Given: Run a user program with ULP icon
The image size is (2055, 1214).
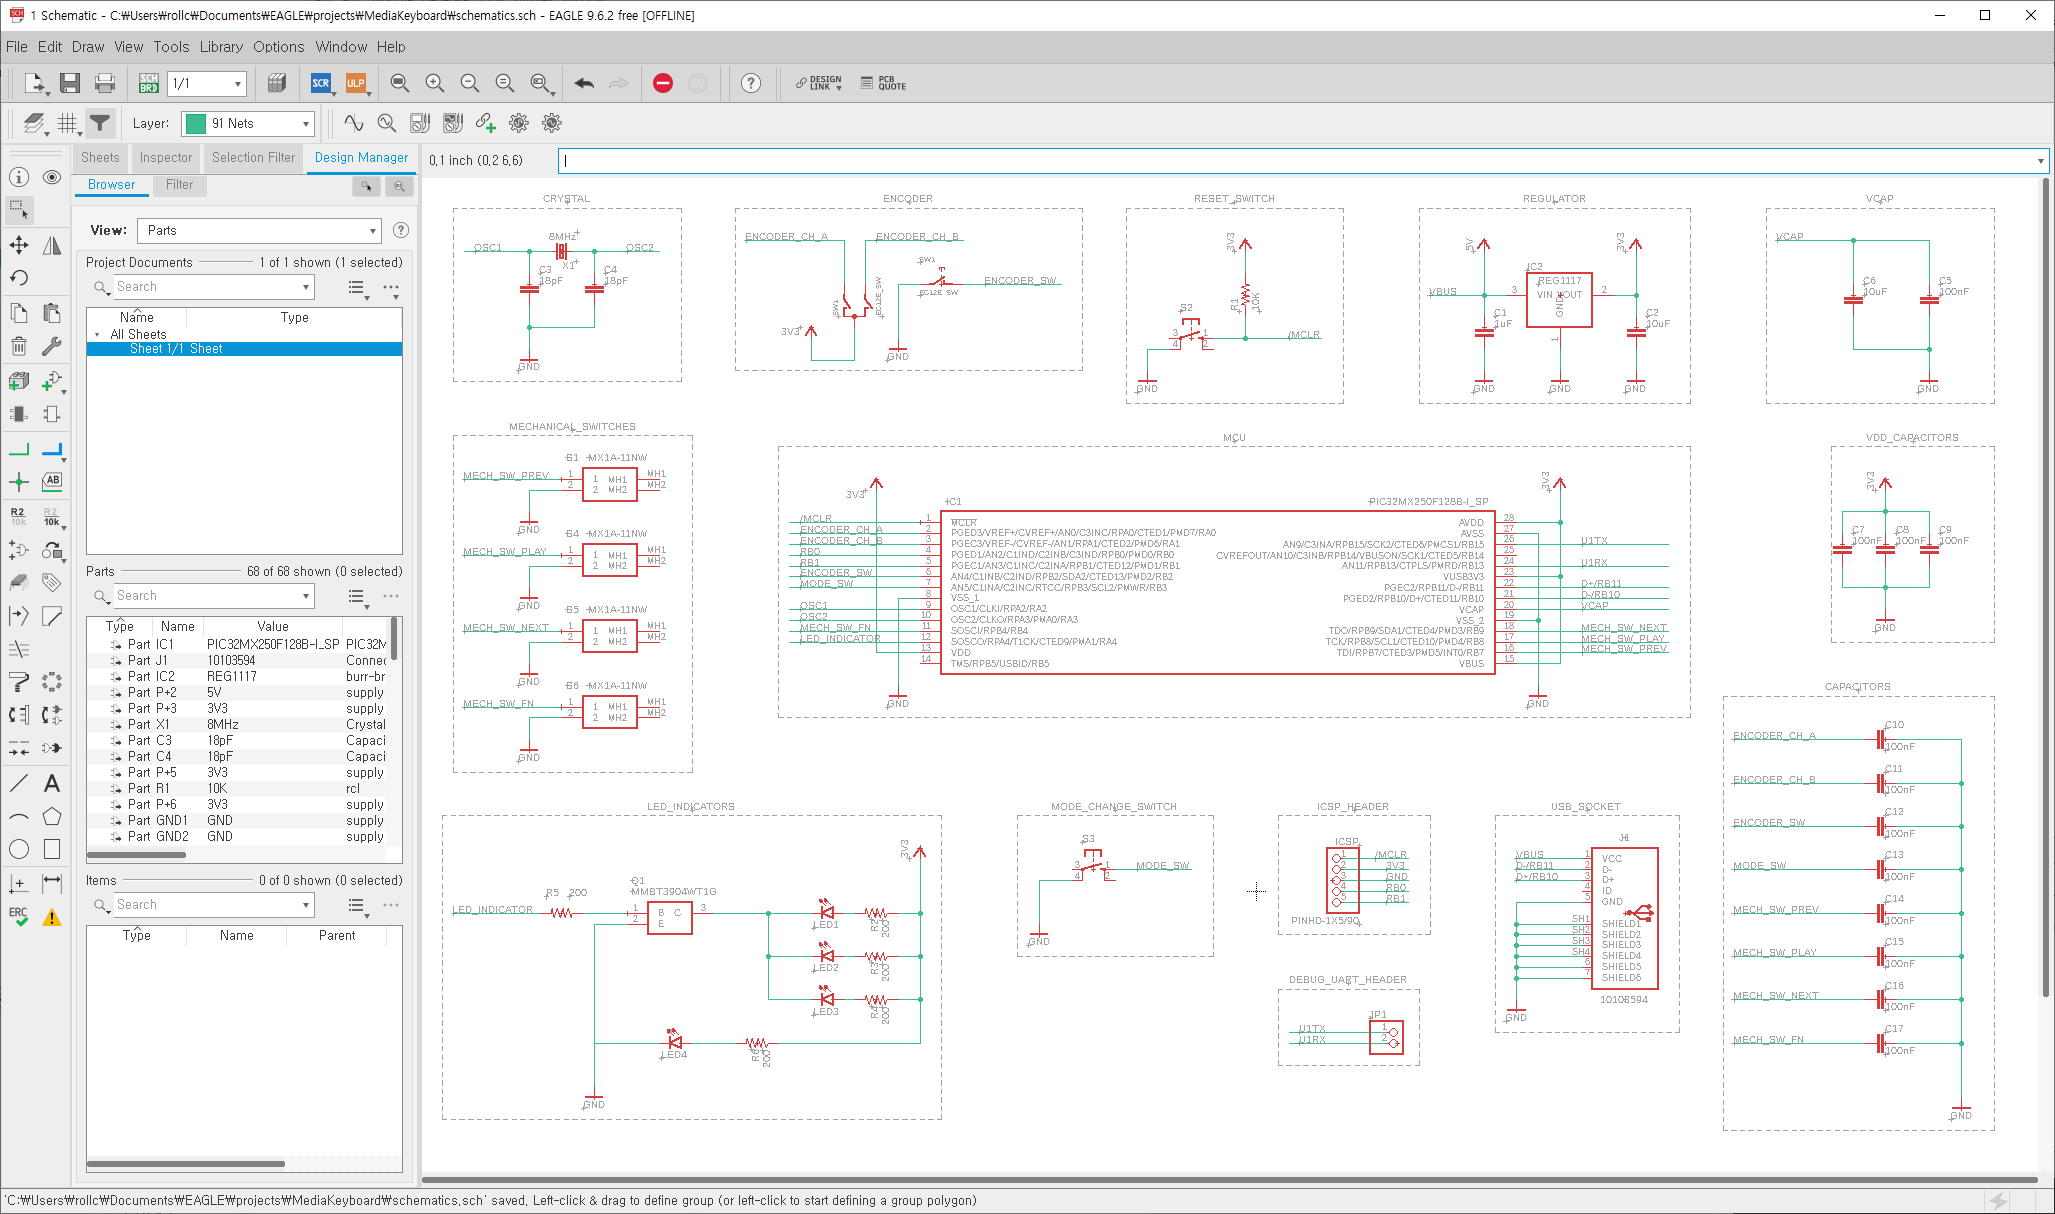Looking at the screenshot, I should pyautogui.click(x=356, y=84).
